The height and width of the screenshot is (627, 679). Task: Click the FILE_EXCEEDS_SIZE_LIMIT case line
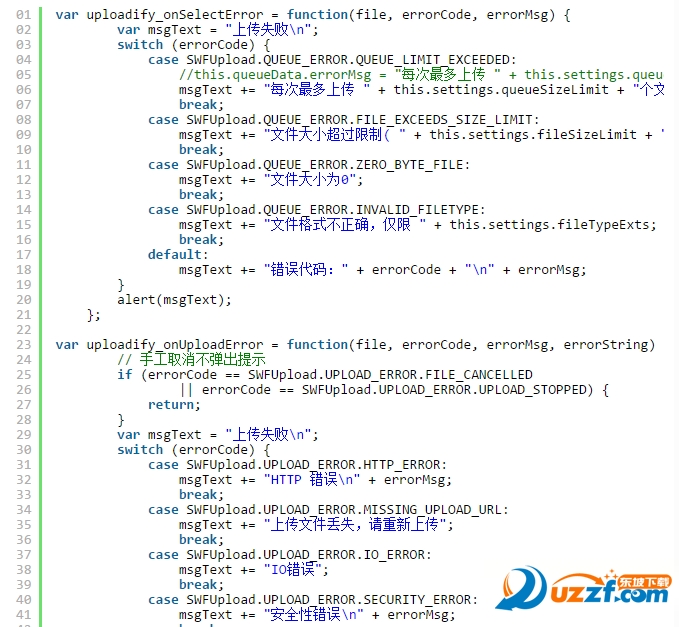(344, 120)
